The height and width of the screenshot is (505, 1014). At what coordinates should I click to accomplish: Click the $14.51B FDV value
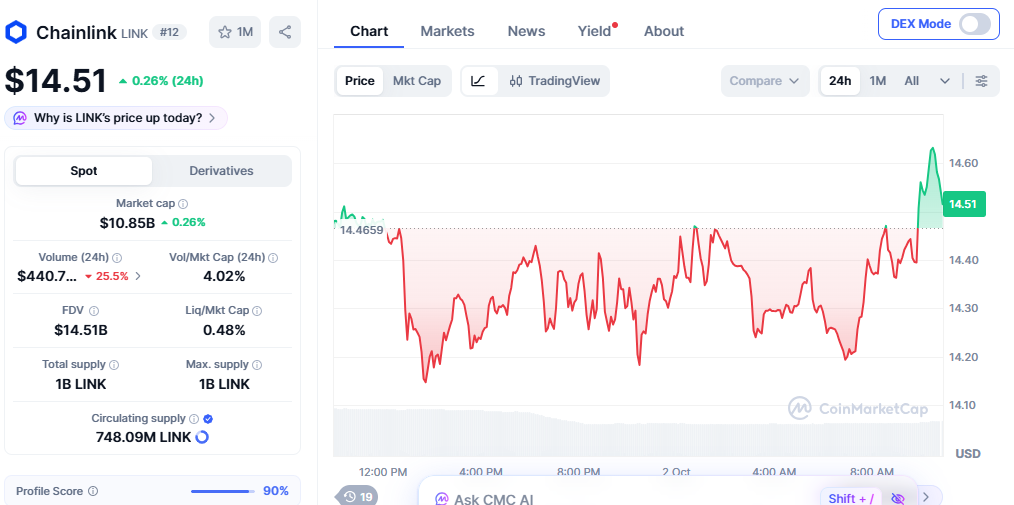[81, 330]
